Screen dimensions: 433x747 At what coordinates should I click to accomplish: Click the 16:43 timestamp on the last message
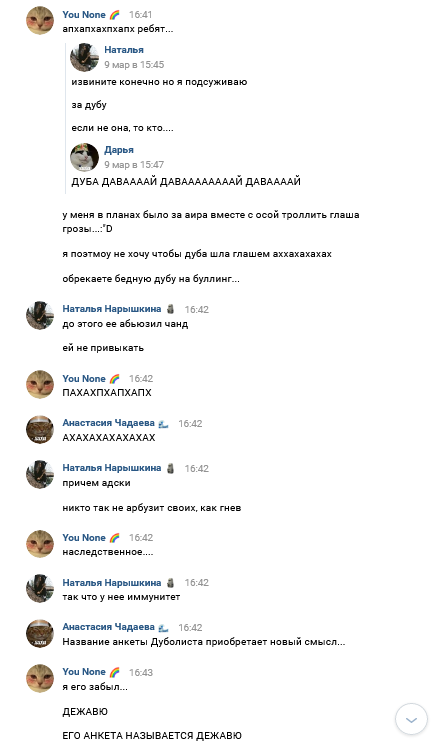point(141,672)
